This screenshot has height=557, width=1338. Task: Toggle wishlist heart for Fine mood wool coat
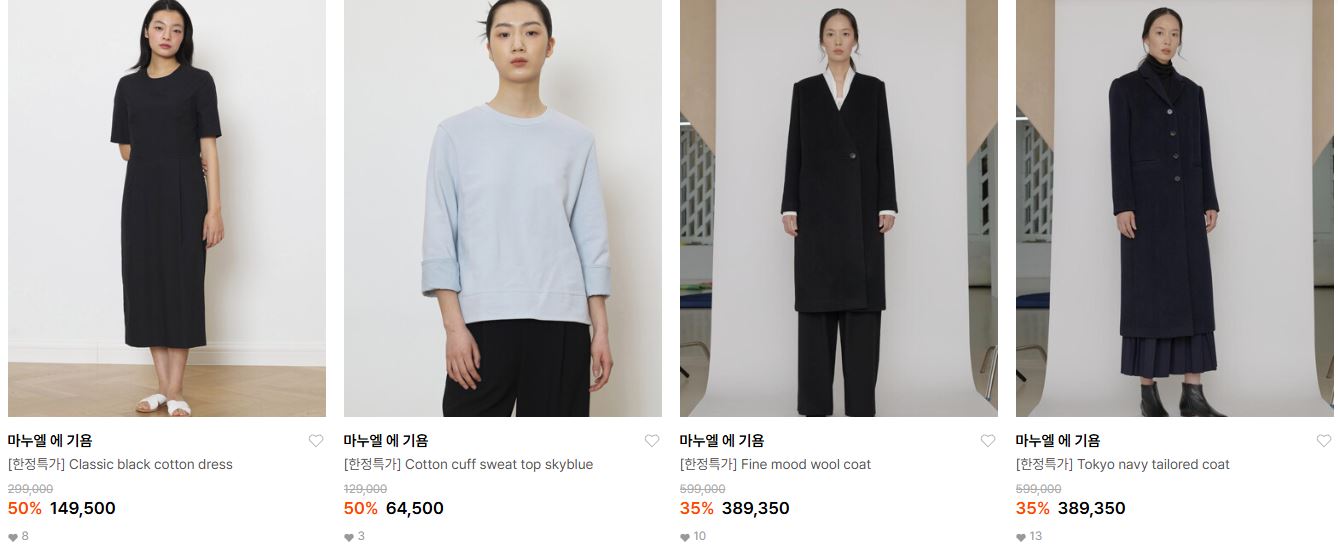[x=988, y=441]
